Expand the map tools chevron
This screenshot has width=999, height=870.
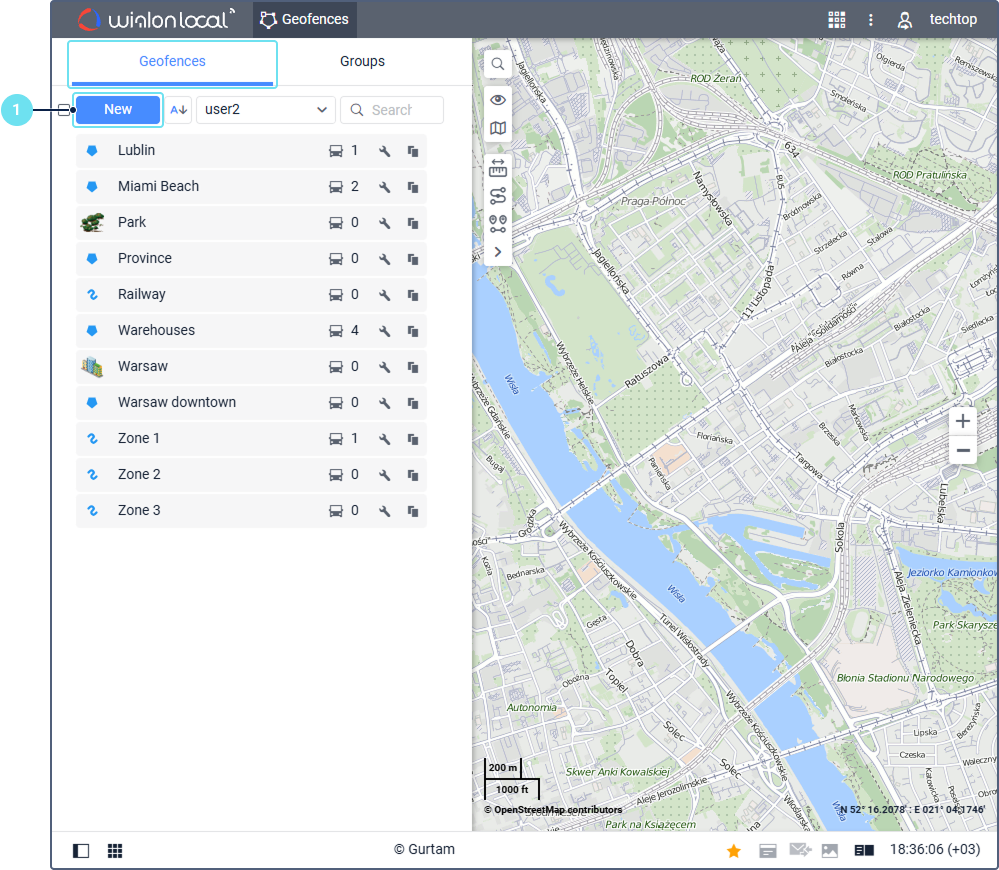[498, 252]
